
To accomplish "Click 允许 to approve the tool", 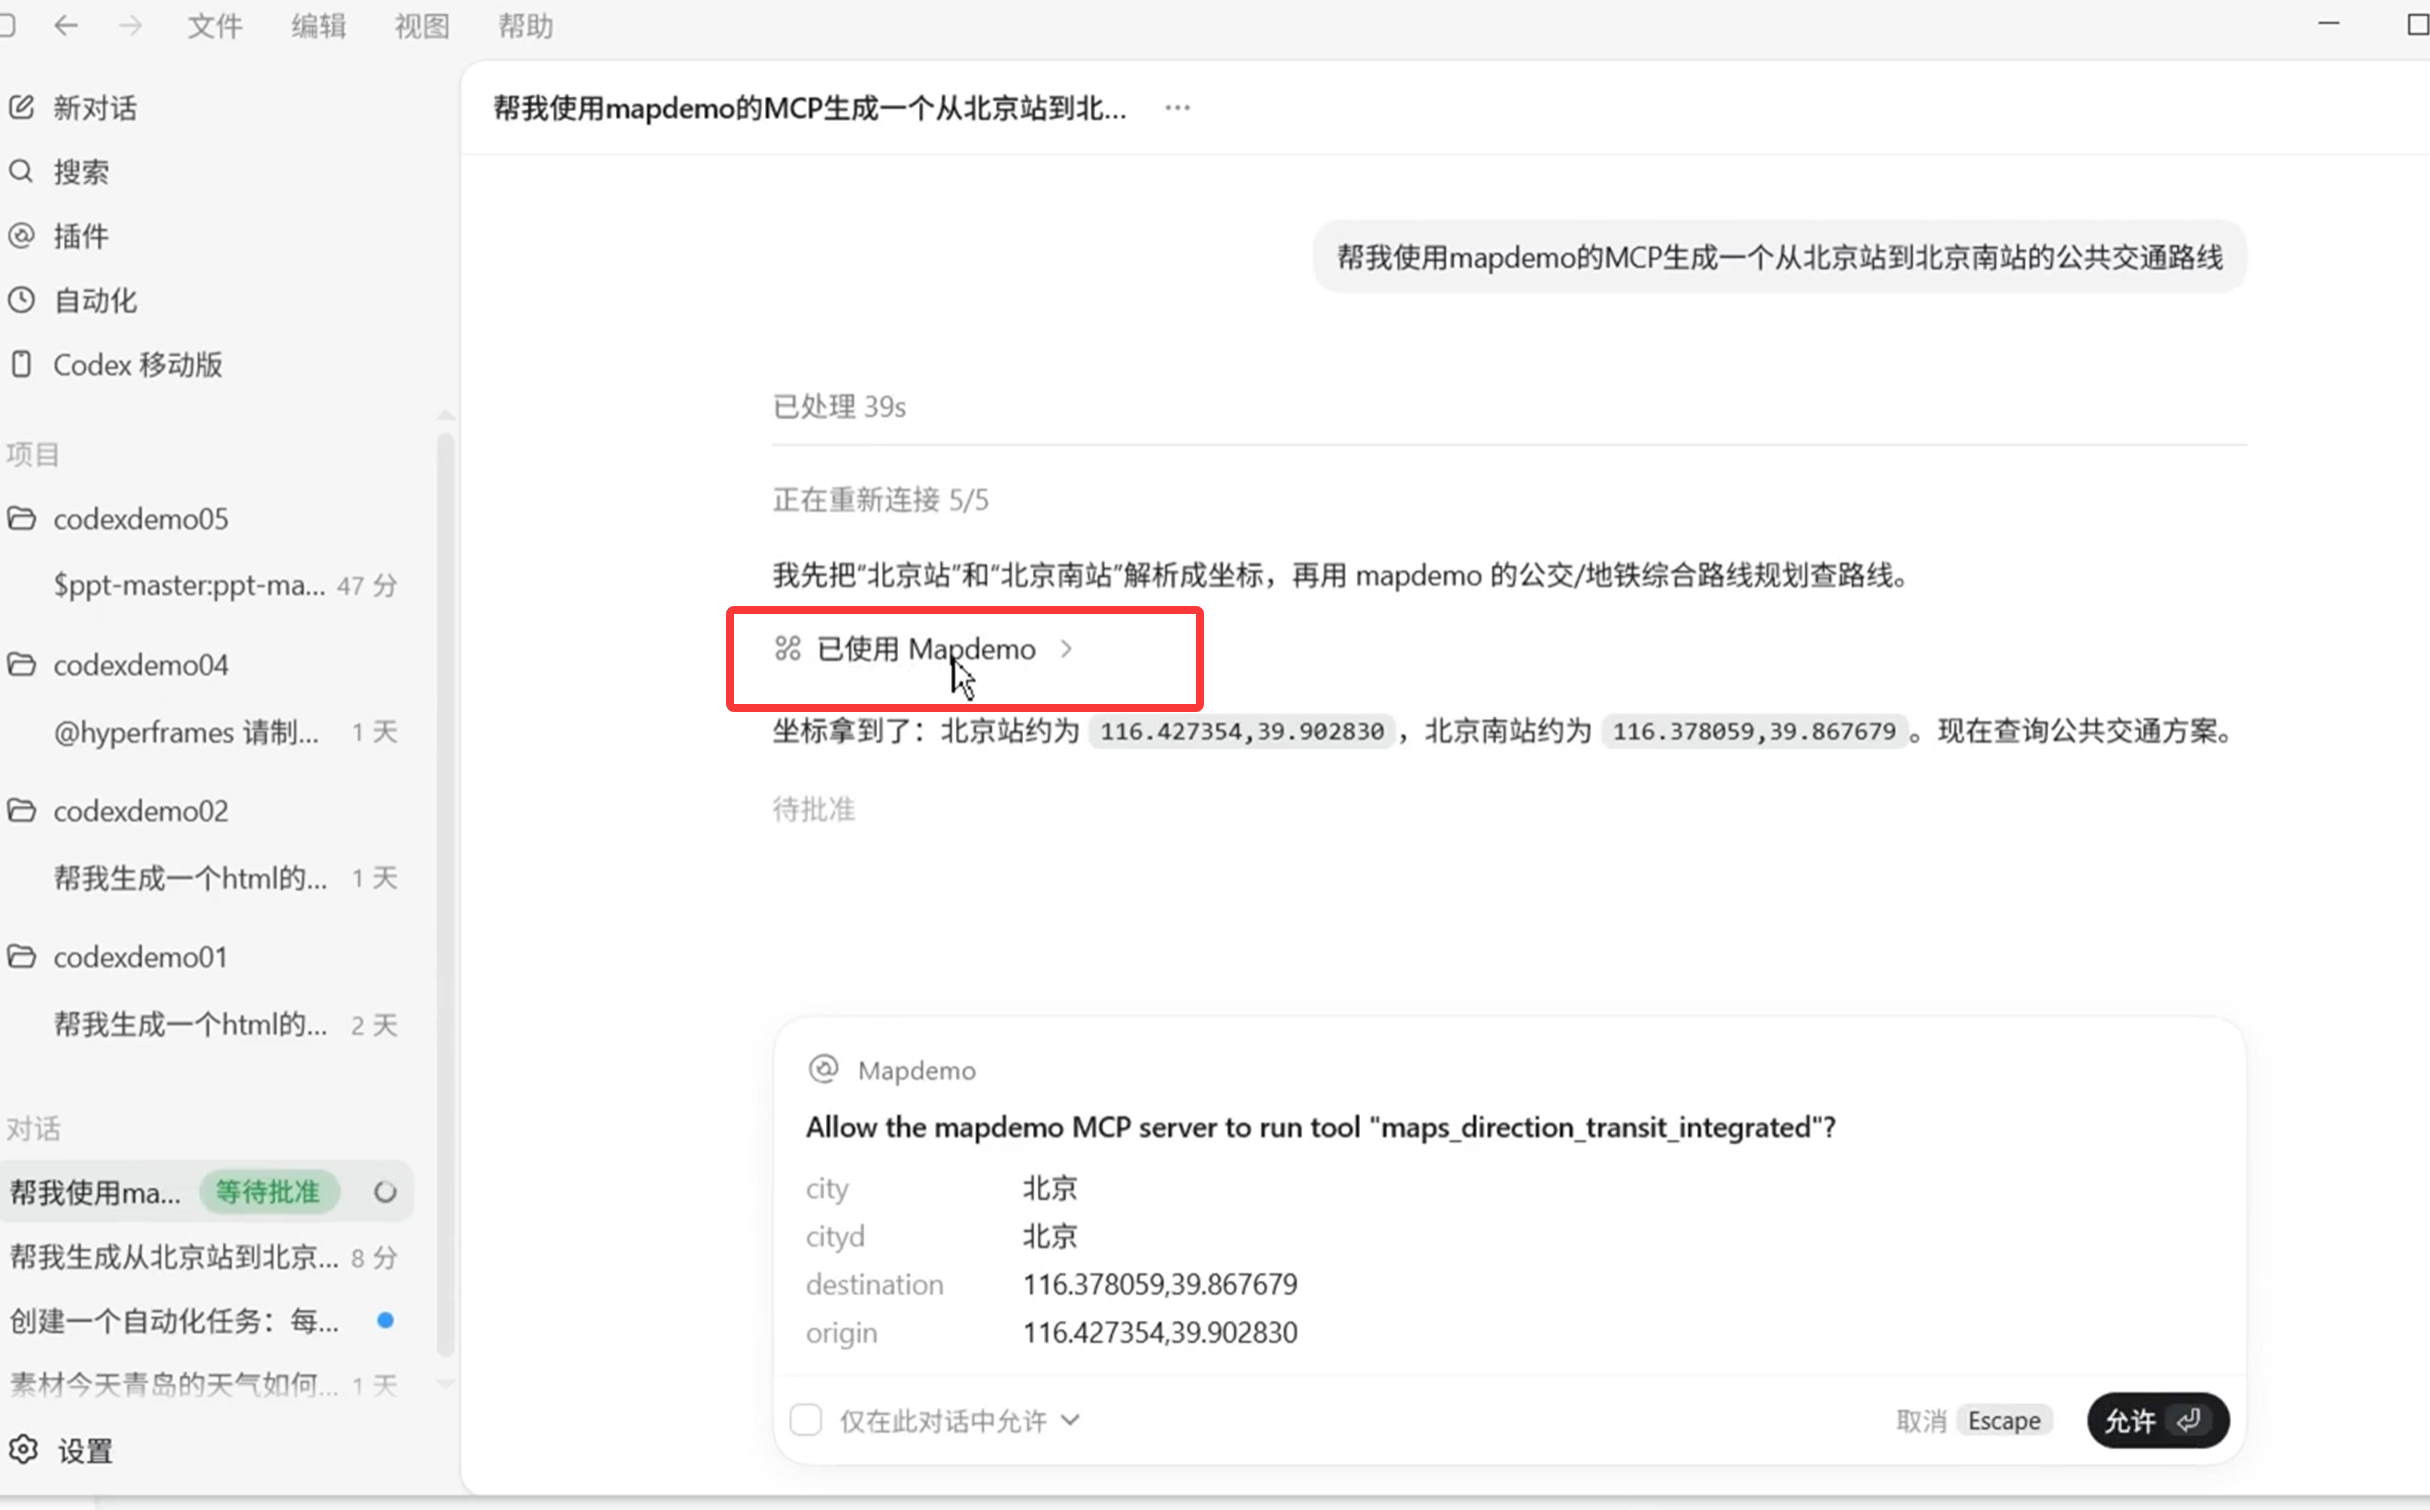I will coord(2158,1420).
